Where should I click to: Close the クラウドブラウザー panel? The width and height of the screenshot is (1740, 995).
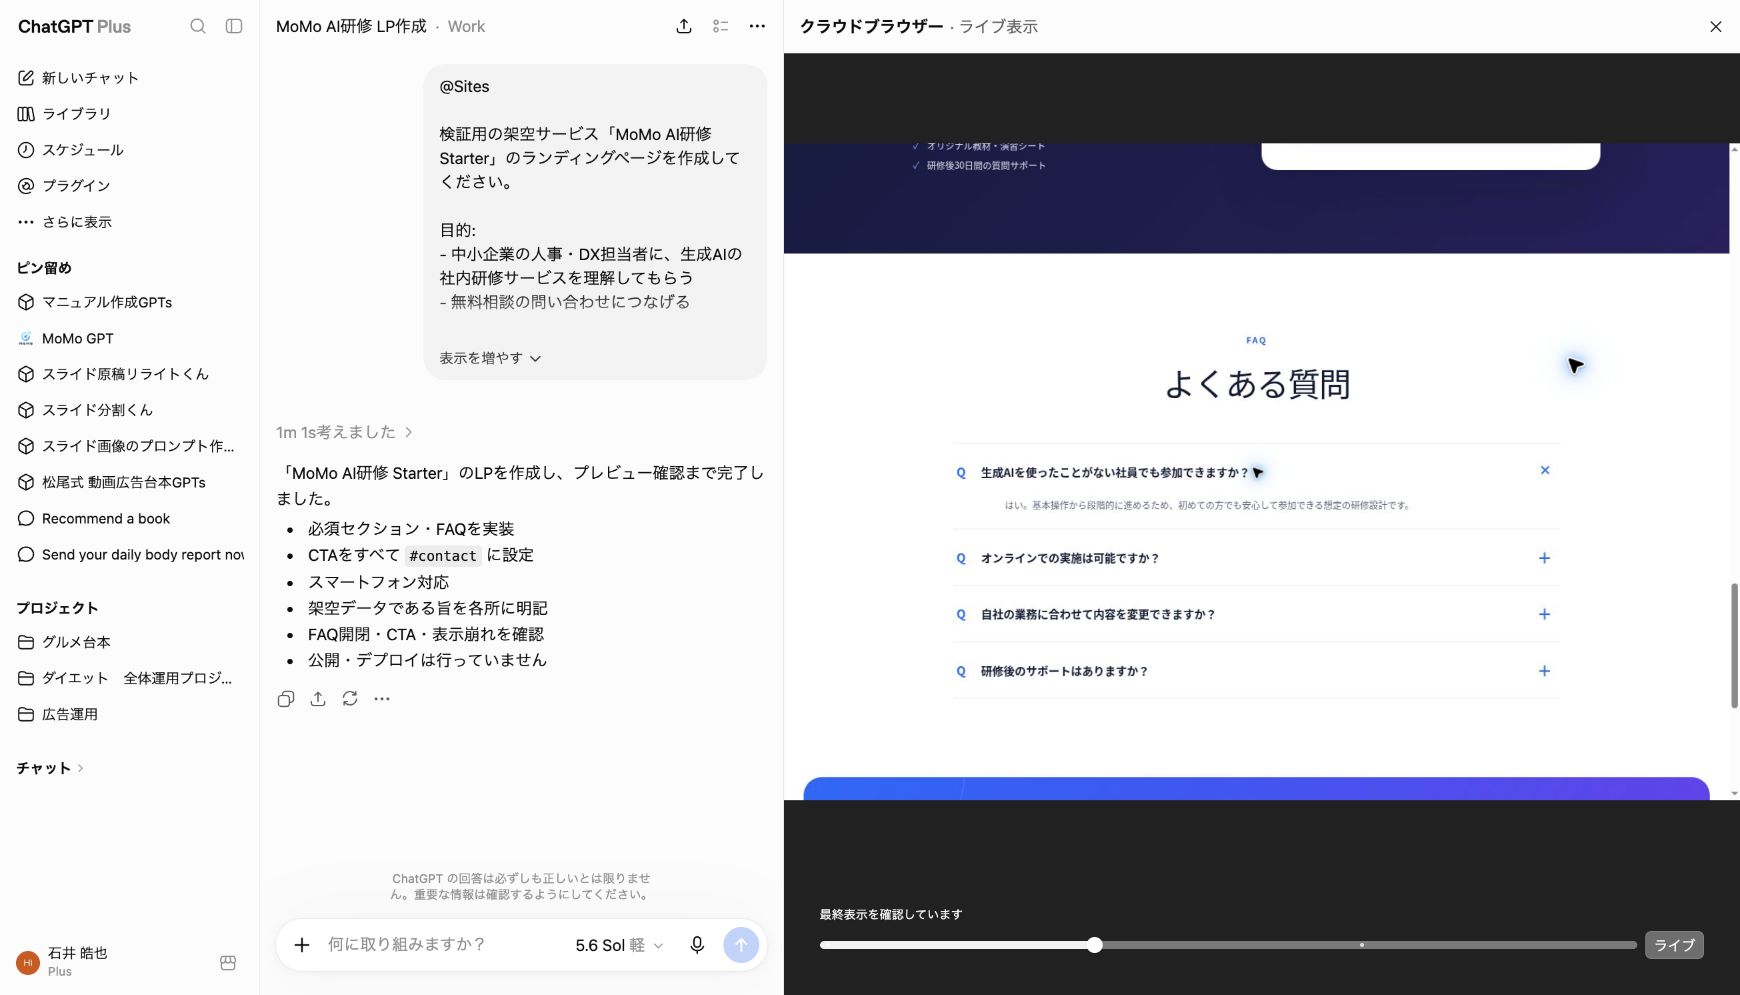point(1716,27)
